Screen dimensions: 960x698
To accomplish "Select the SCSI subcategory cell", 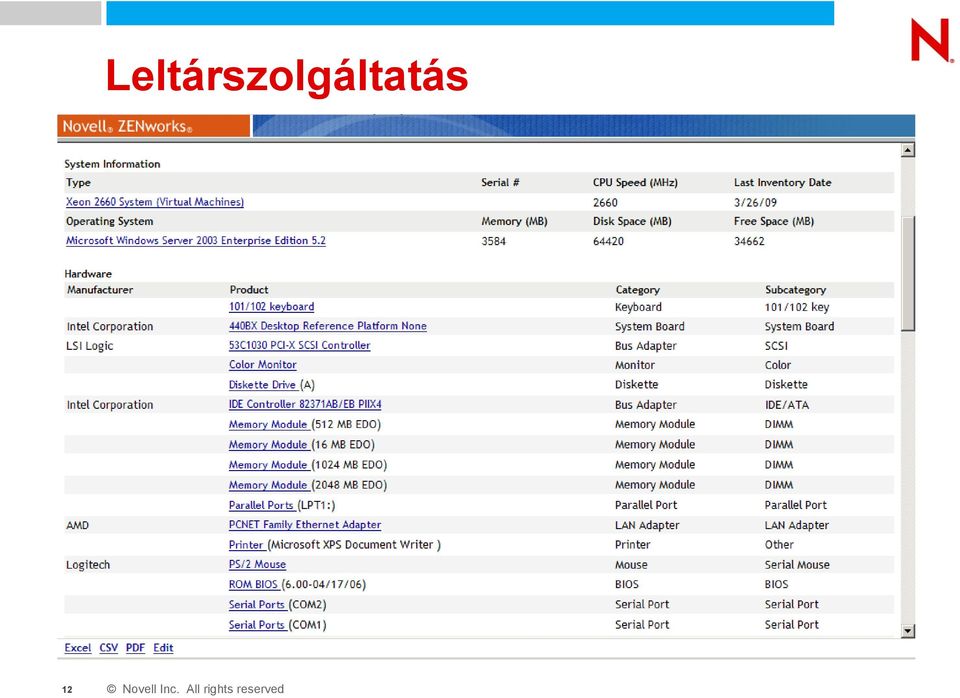I will [x=776, y=346].
